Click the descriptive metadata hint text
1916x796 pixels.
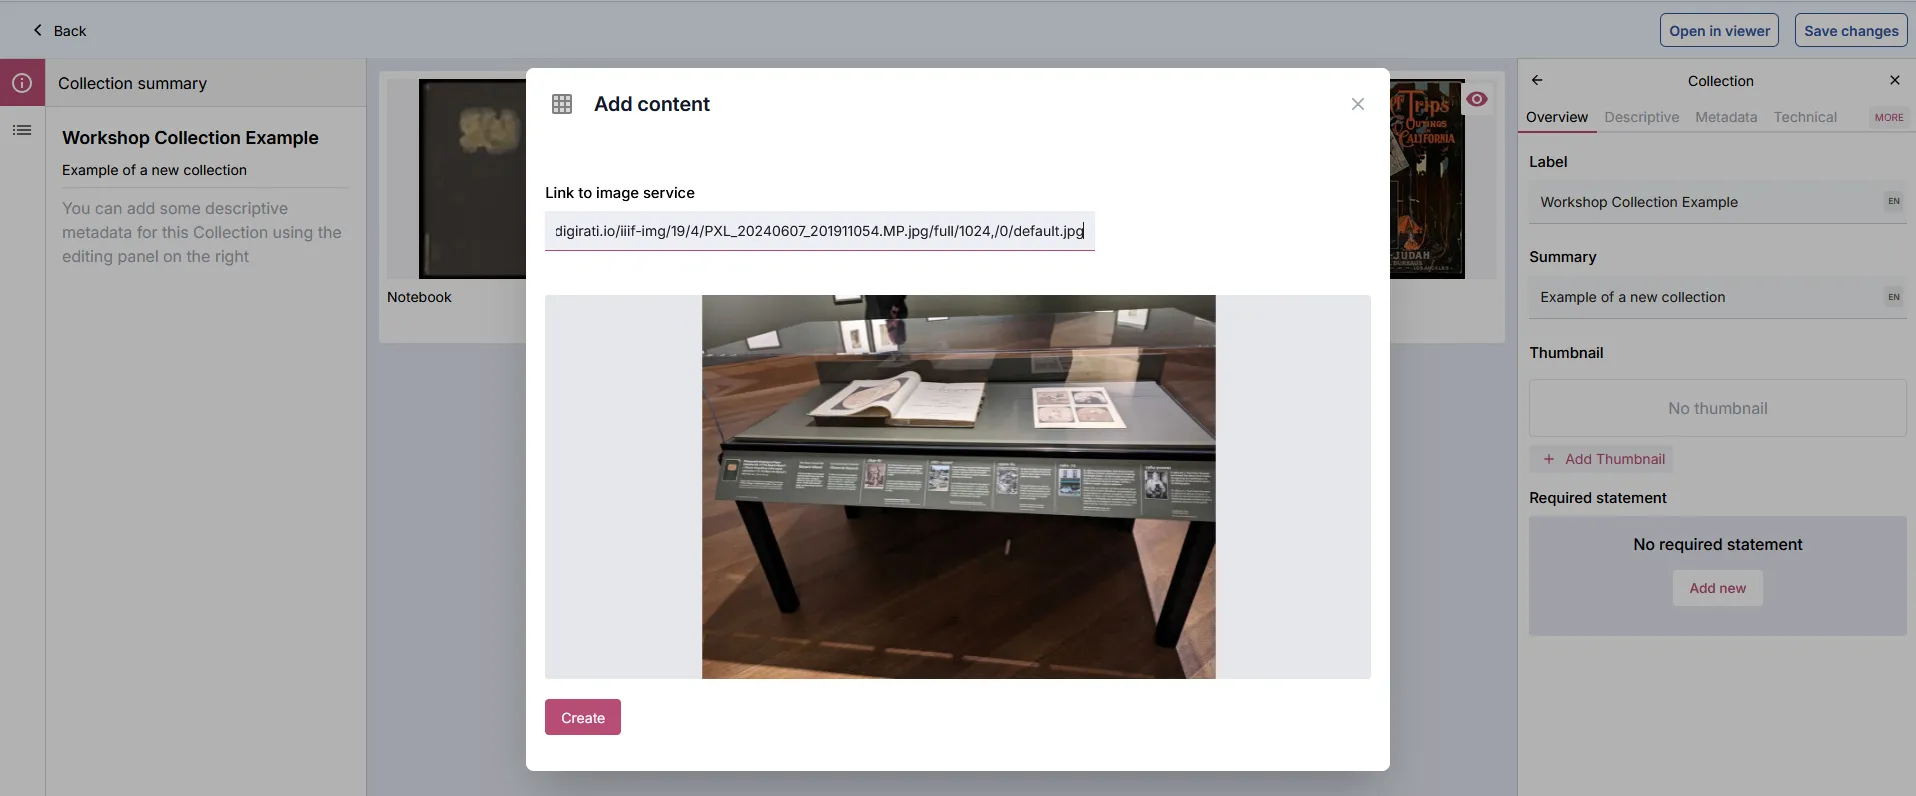point(202,232)
